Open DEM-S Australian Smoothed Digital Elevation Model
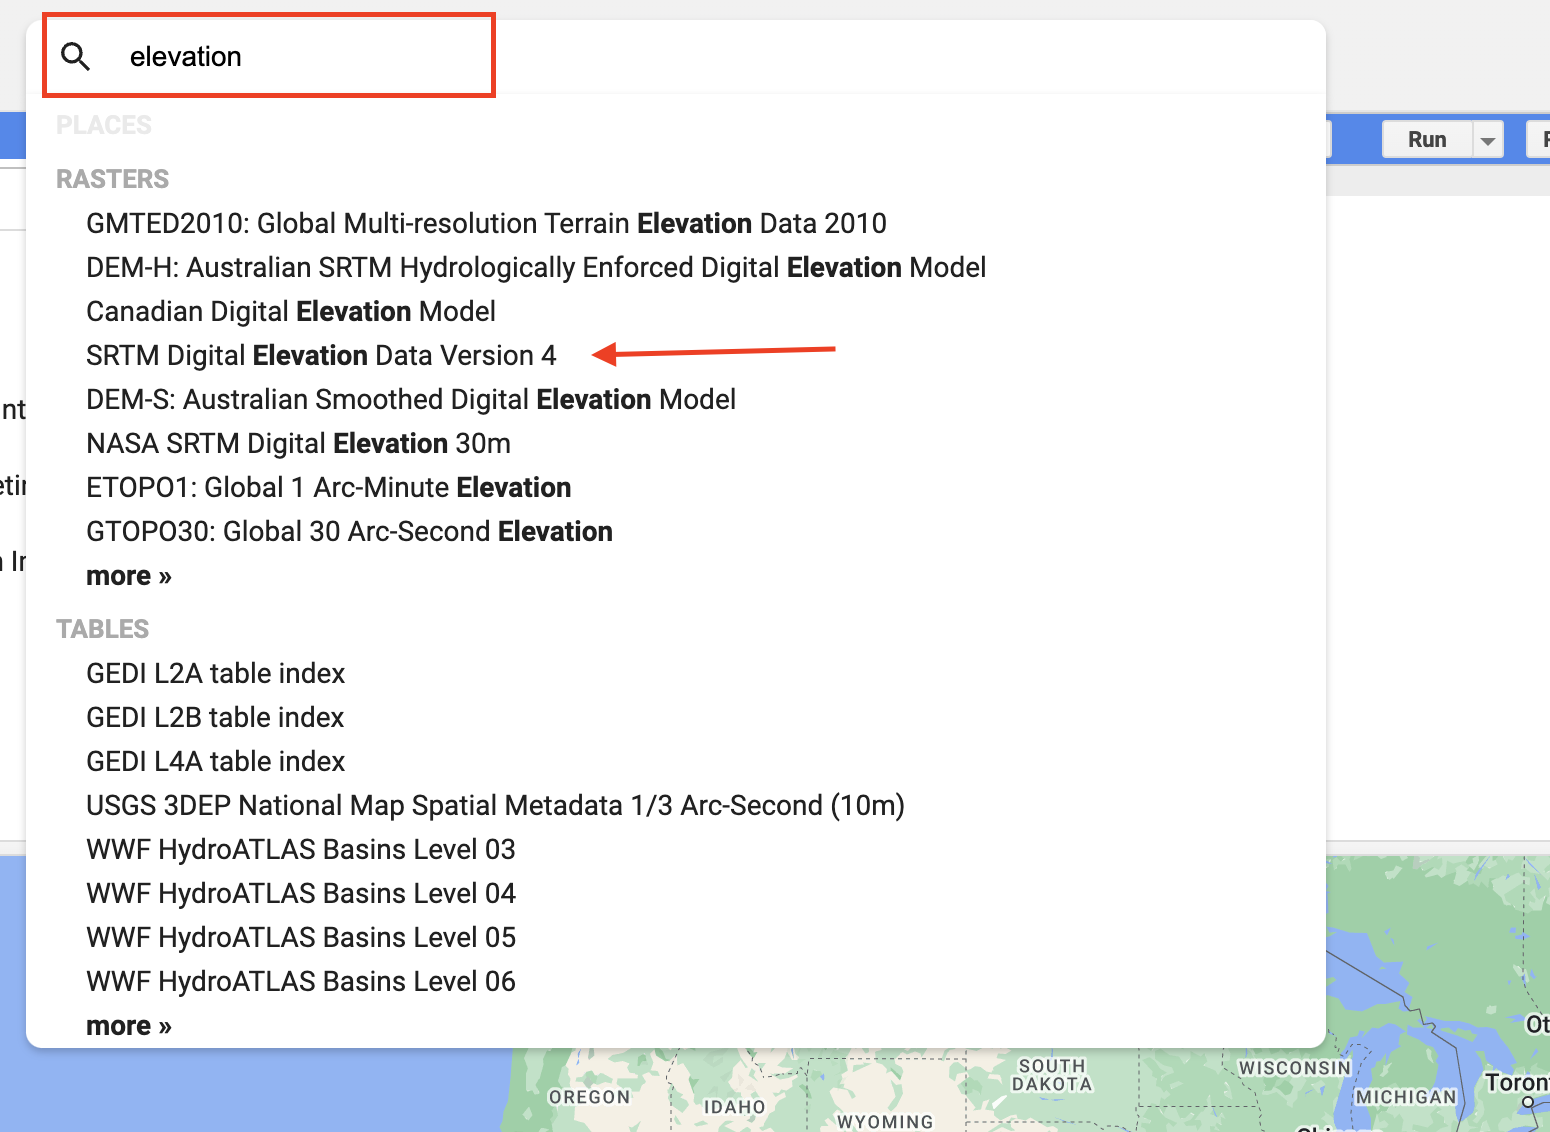Image resolution: width=1550 pixels, height=1132 pixels. (410, 399)
